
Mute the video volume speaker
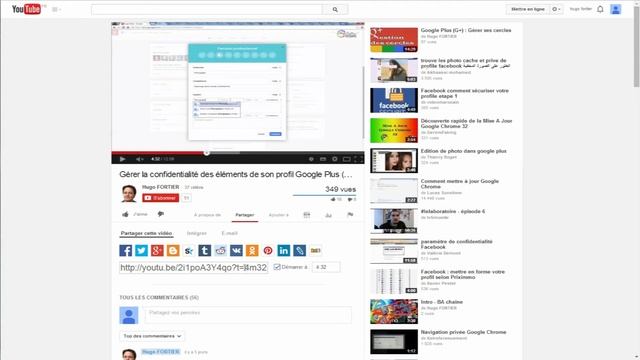coord(139,159)
